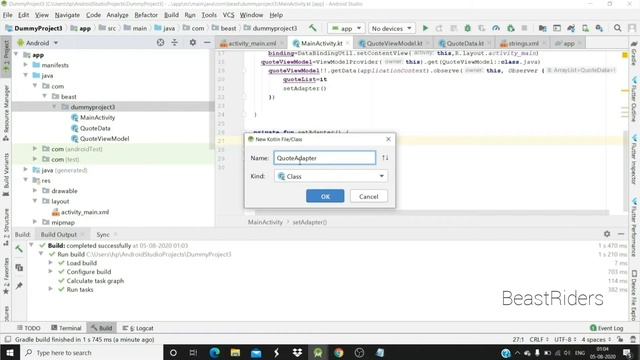The image size is (640, 360).
Task: Open the Terminal tool window
Action: click(x=66, y=328)
